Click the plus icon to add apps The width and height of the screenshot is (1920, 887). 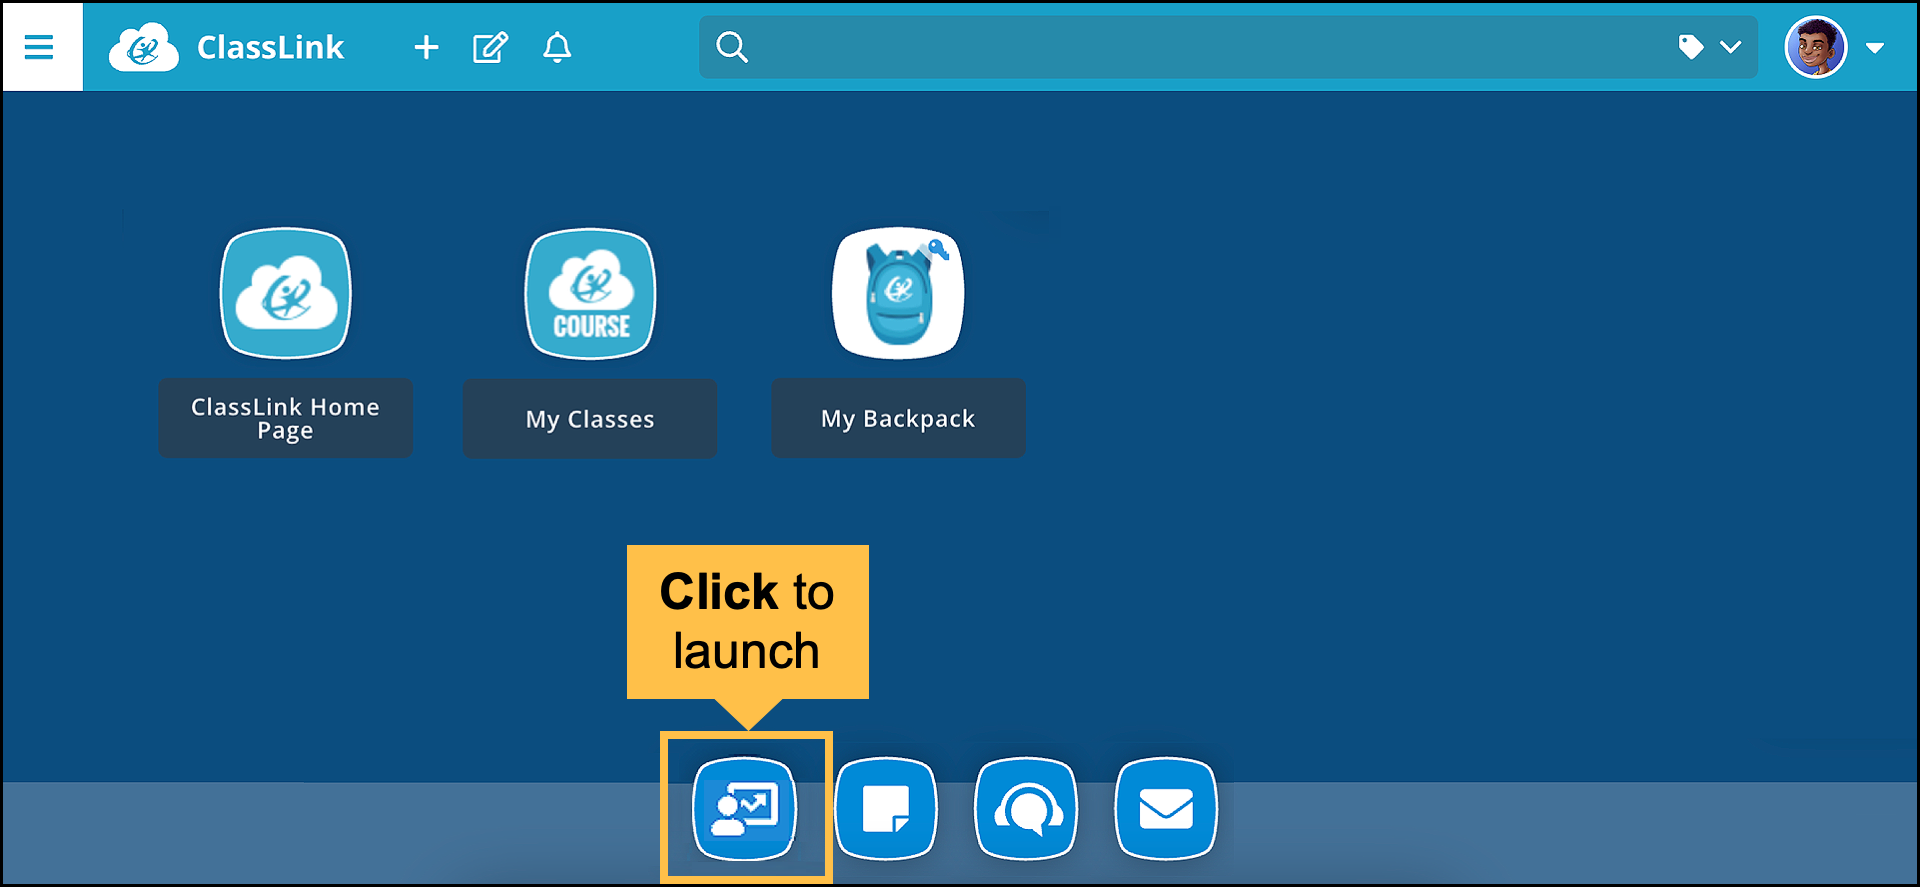point(426,47)
